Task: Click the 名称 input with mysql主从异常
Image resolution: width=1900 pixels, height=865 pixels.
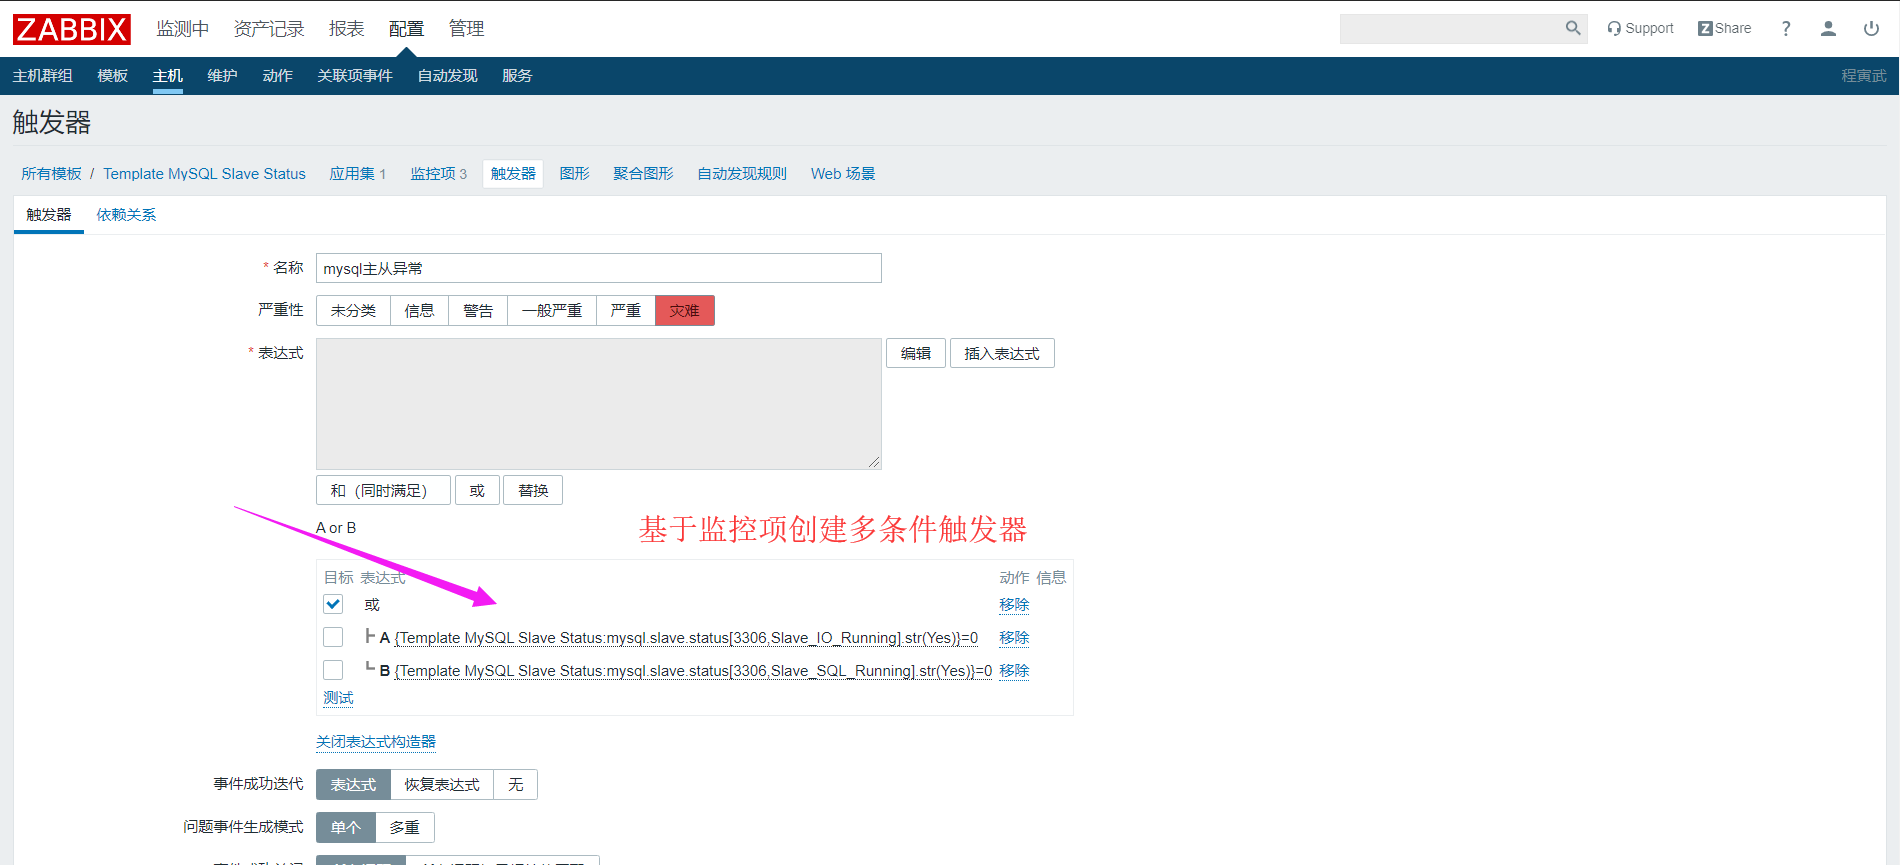Action: tap(599, 268)
